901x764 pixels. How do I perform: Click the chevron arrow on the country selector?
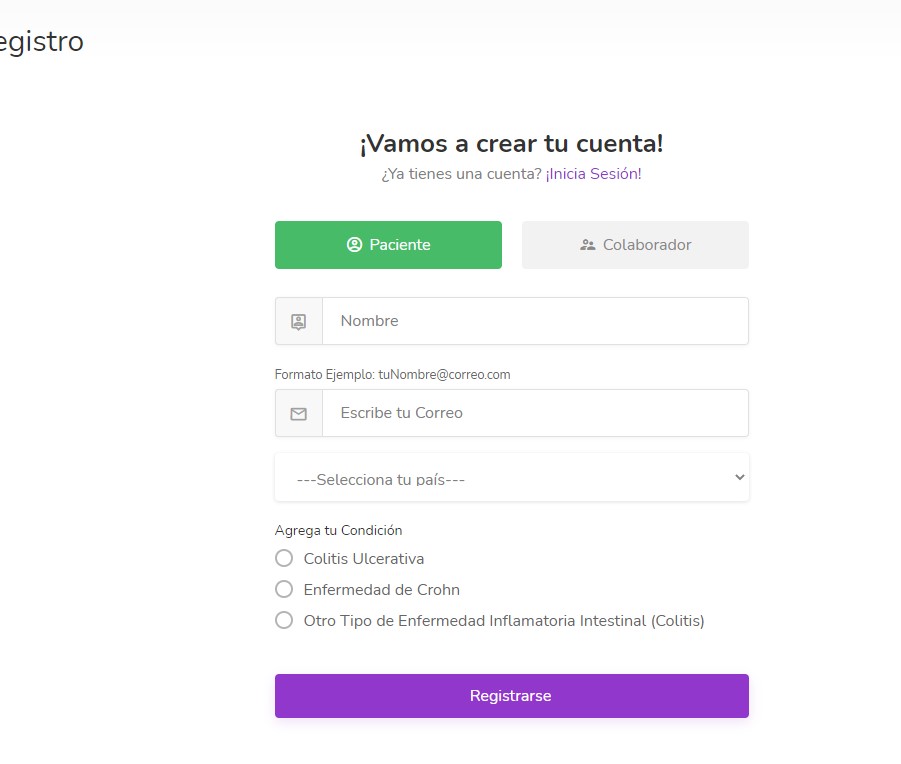click(738, 478)
